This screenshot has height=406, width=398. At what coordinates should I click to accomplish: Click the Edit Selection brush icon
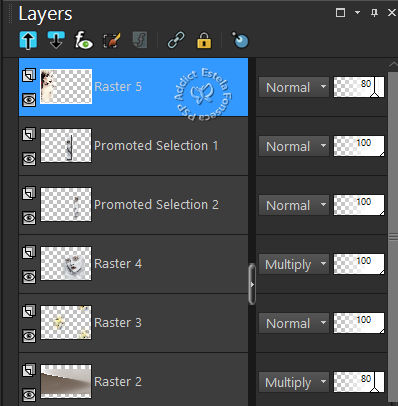tap(111, 40)
